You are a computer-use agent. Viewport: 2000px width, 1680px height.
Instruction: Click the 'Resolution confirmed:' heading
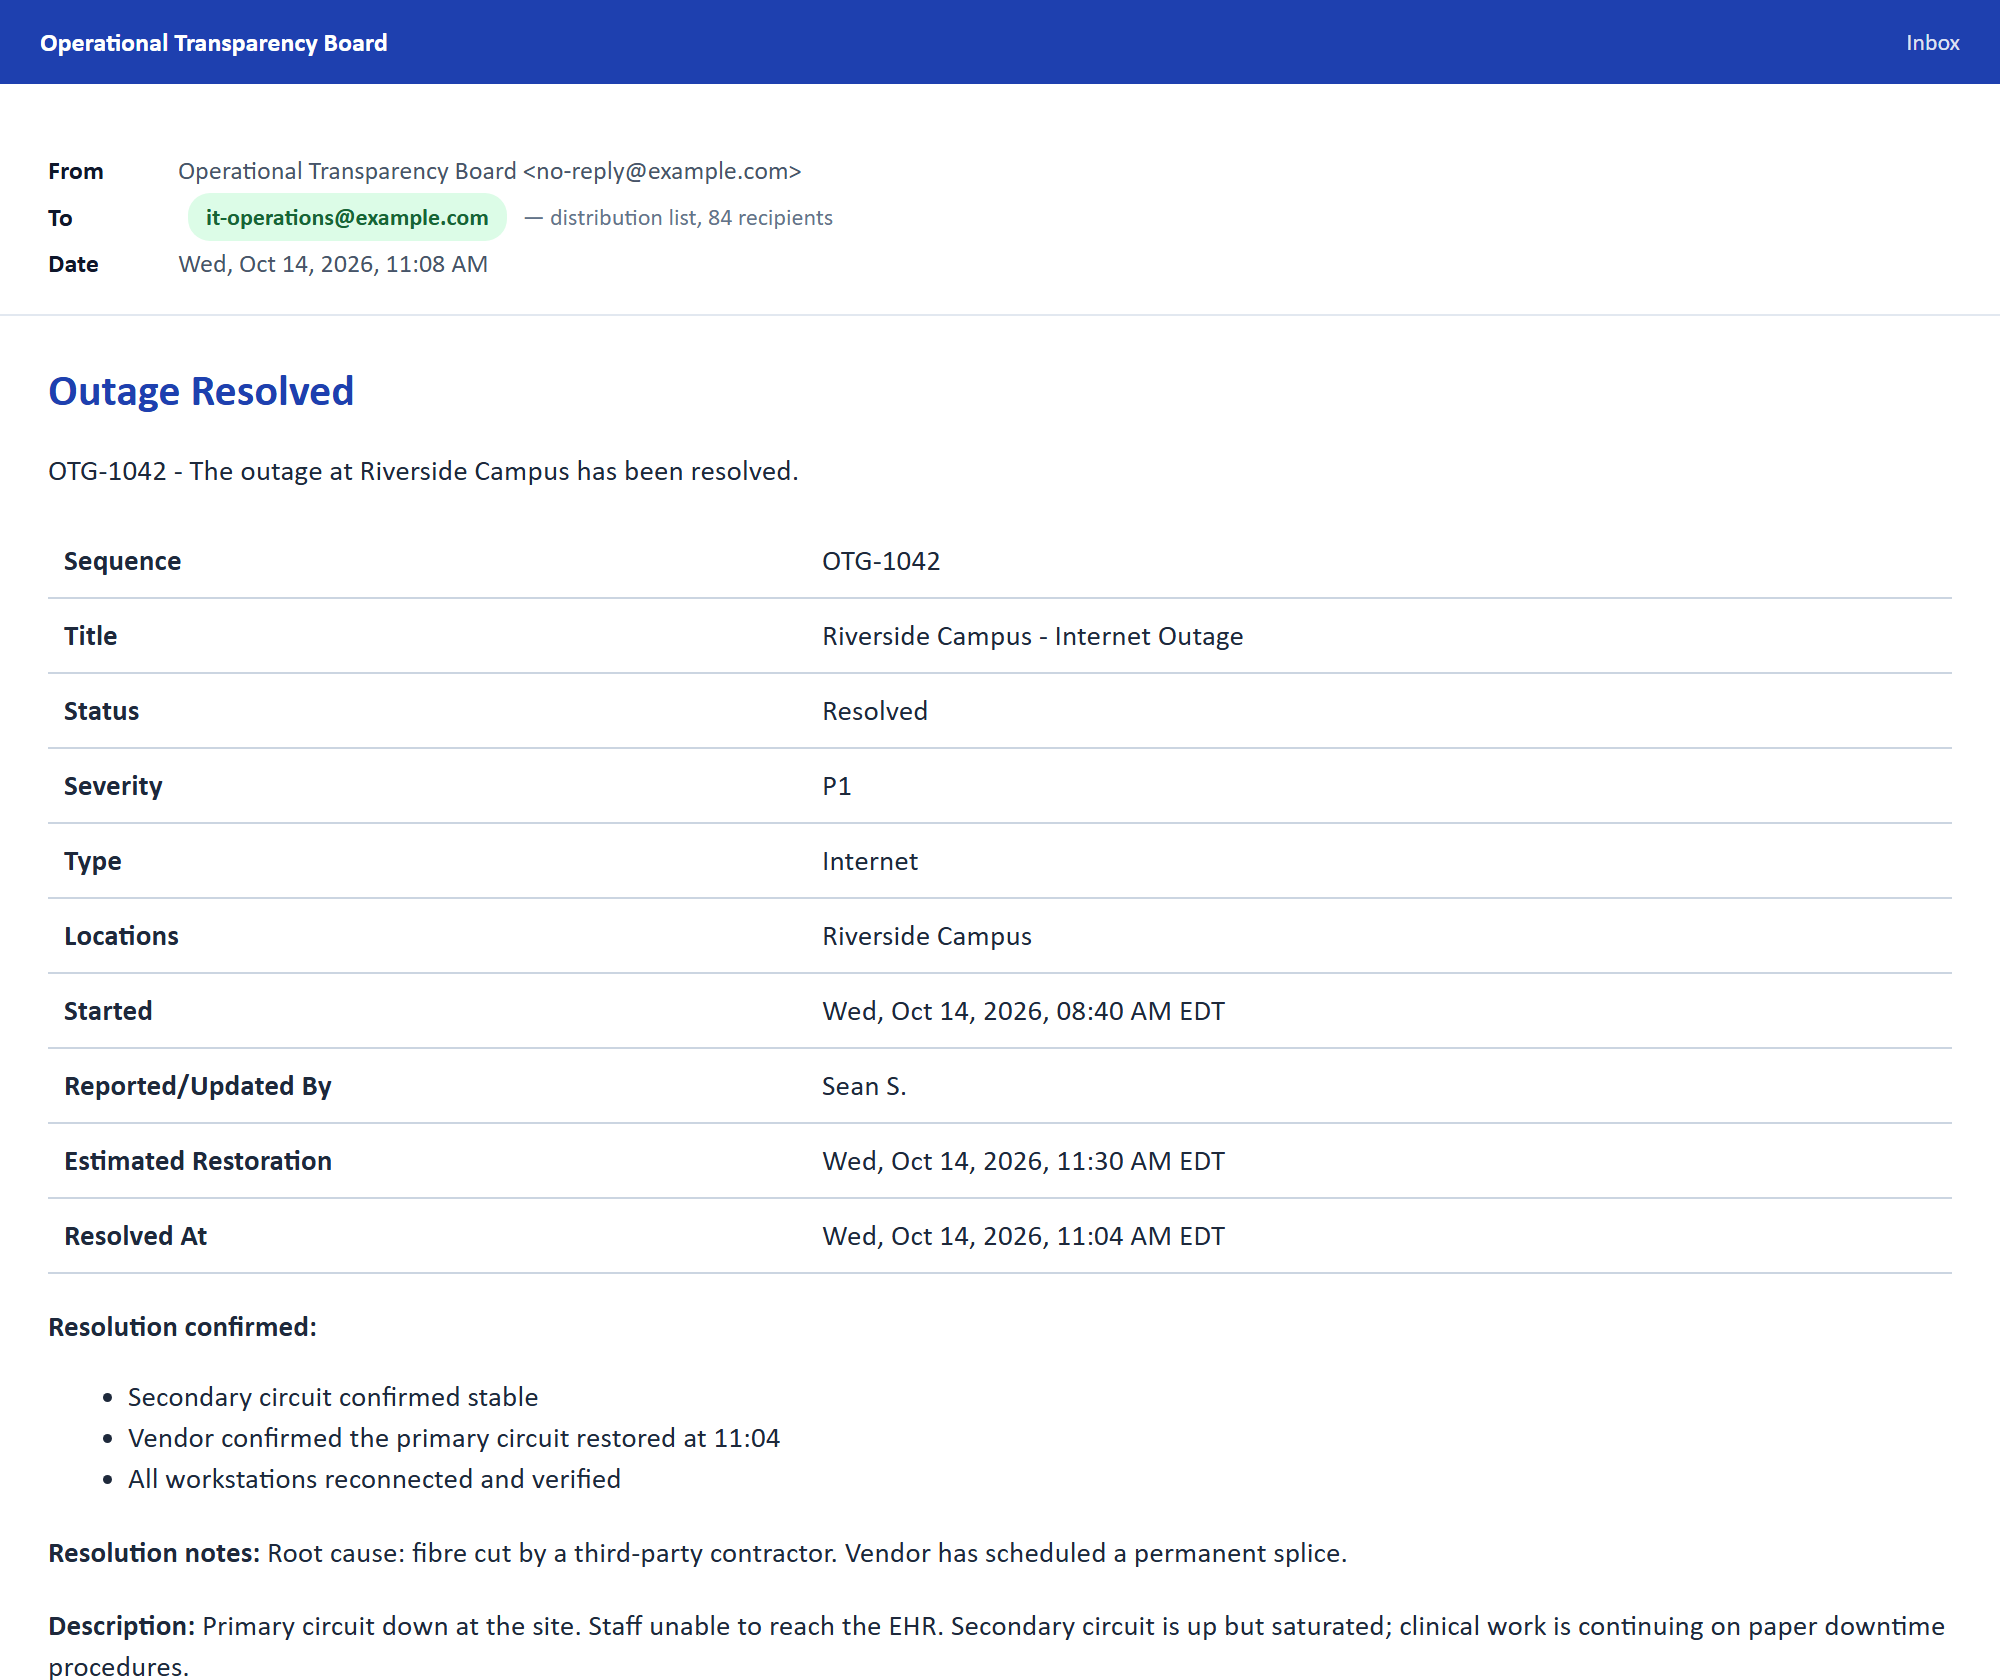pos(182,1327)
